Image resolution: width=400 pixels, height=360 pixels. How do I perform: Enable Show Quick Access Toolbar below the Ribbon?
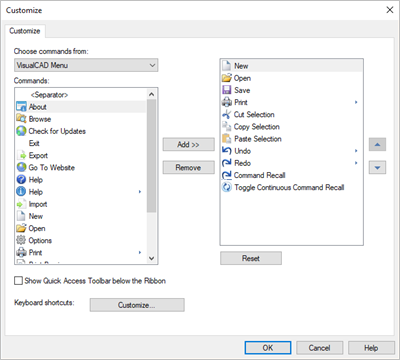[18, 281]
